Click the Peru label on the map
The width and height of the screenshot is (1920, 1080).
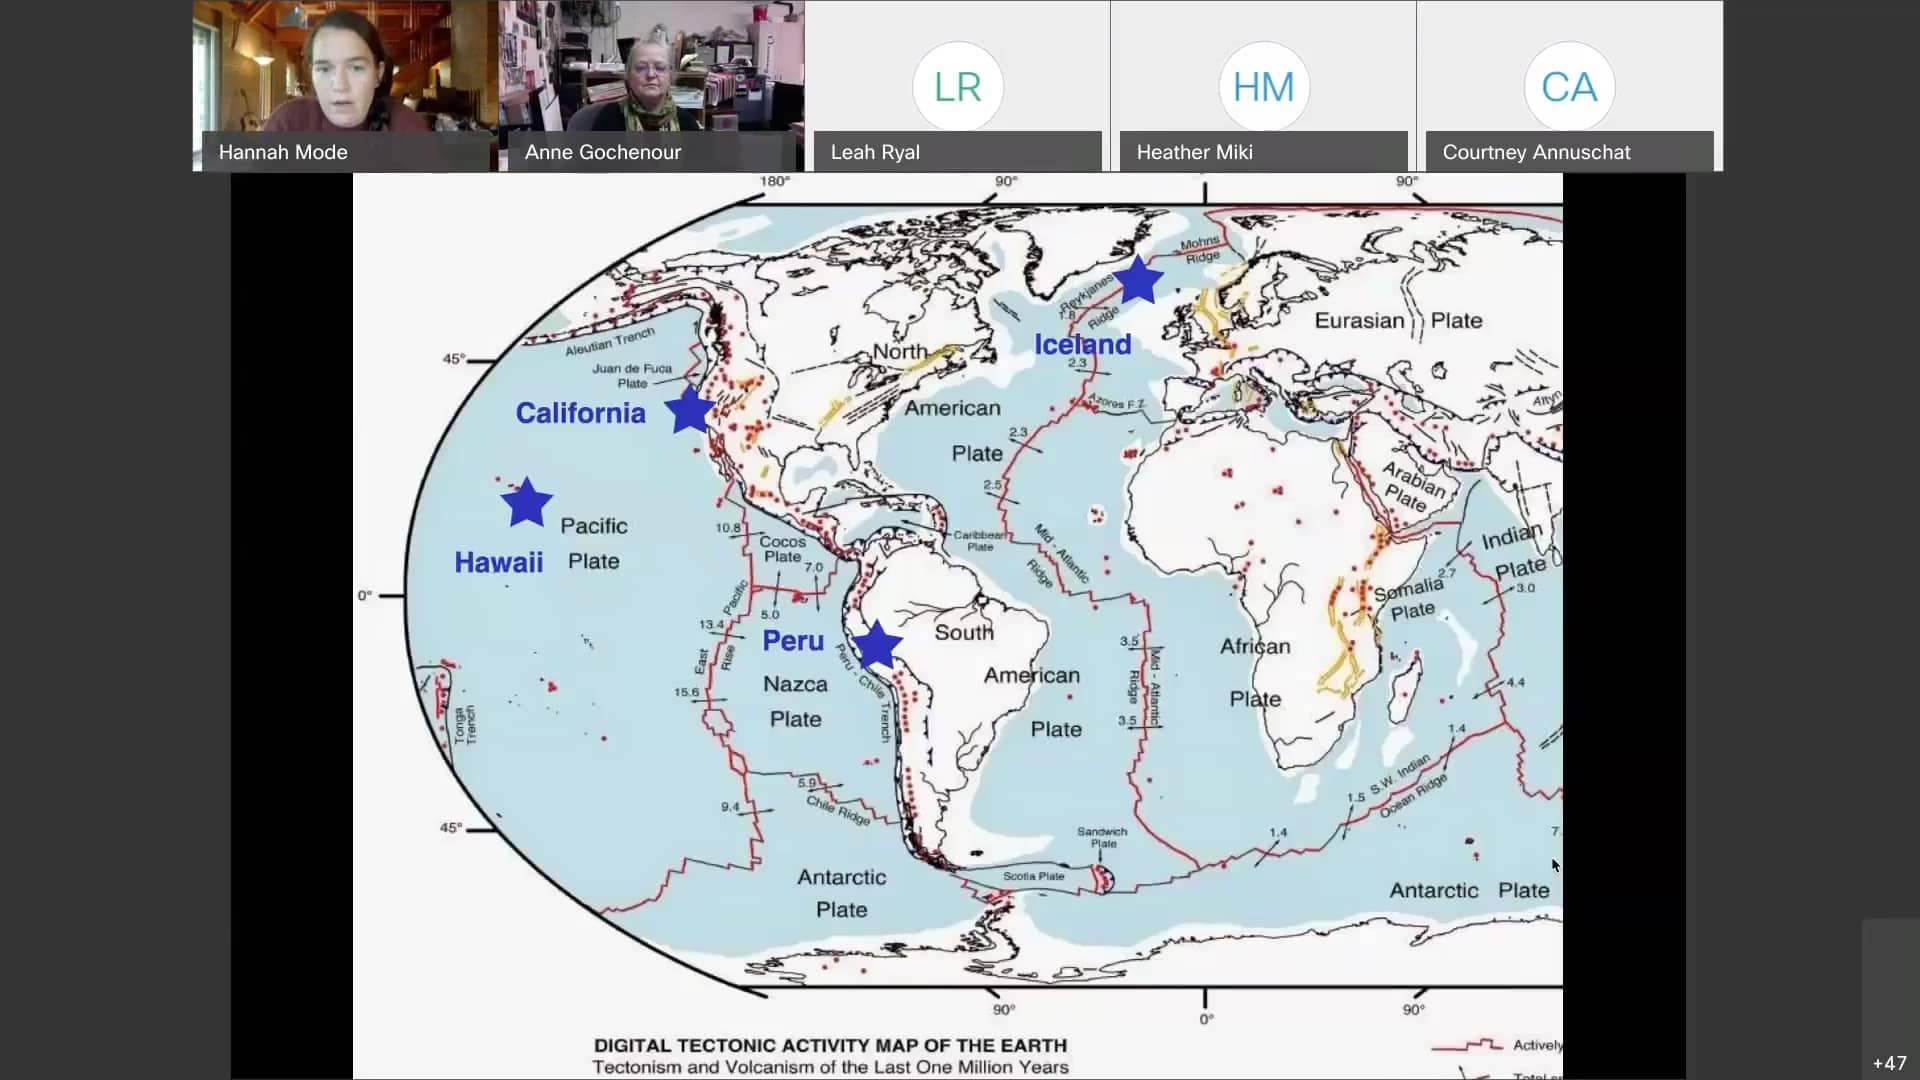click(x=793, y=641)
